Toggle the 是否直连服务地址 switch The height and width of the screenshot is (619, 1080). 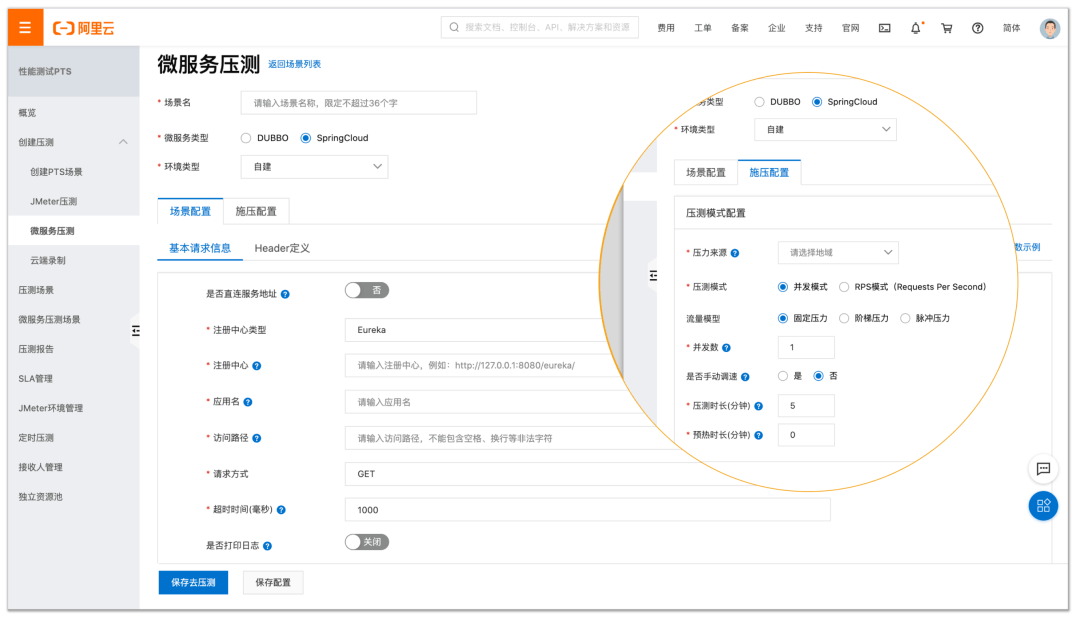(x=366, y=291)
